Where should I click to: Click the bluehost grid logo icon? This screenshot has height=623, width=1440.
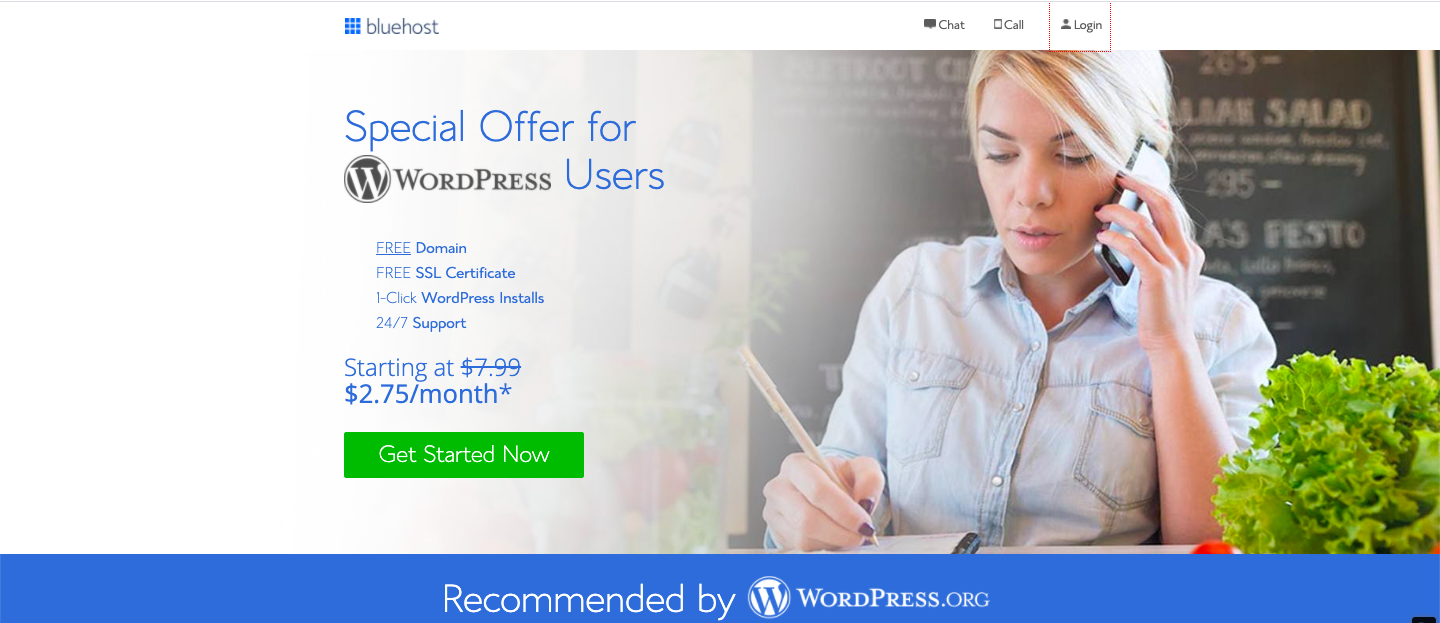pos(352,26)
